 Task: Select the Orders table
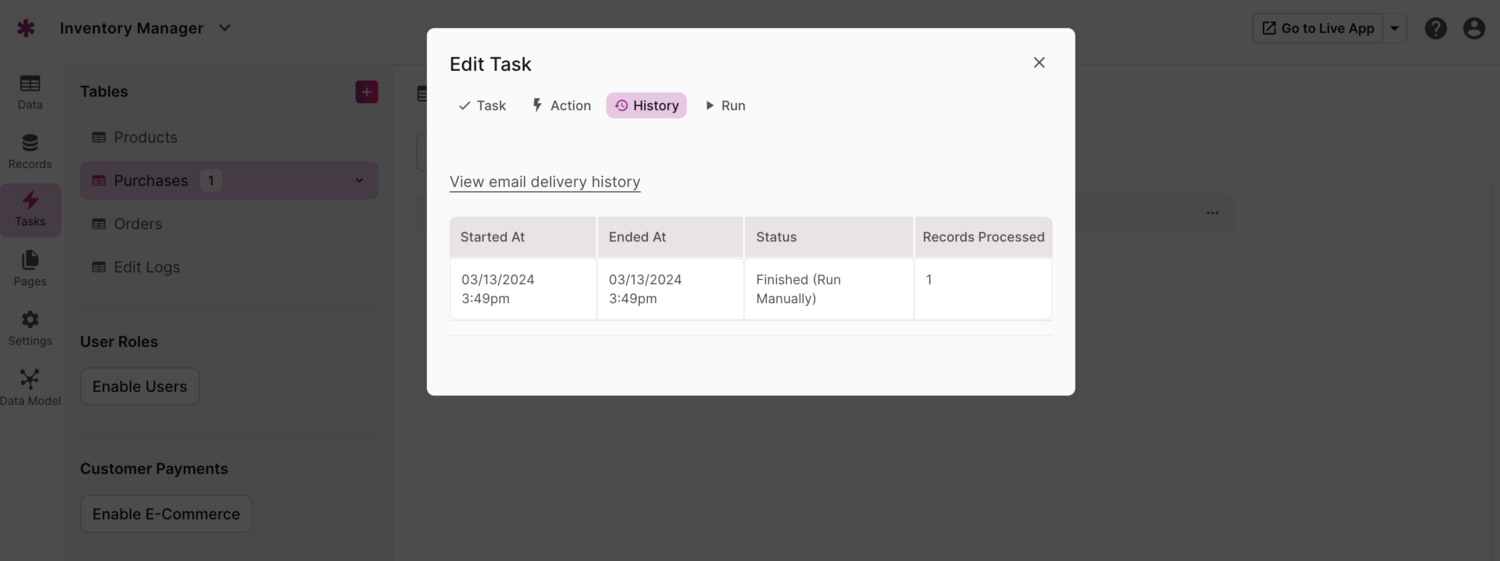[229, 224]
